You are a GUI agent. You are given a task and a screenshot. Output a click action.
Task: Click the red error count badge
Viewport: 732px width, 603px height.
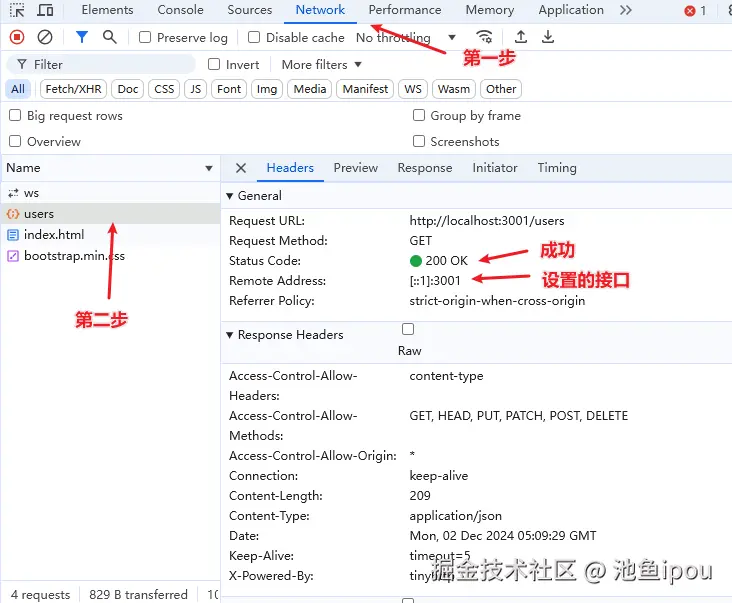pos(695,11)
